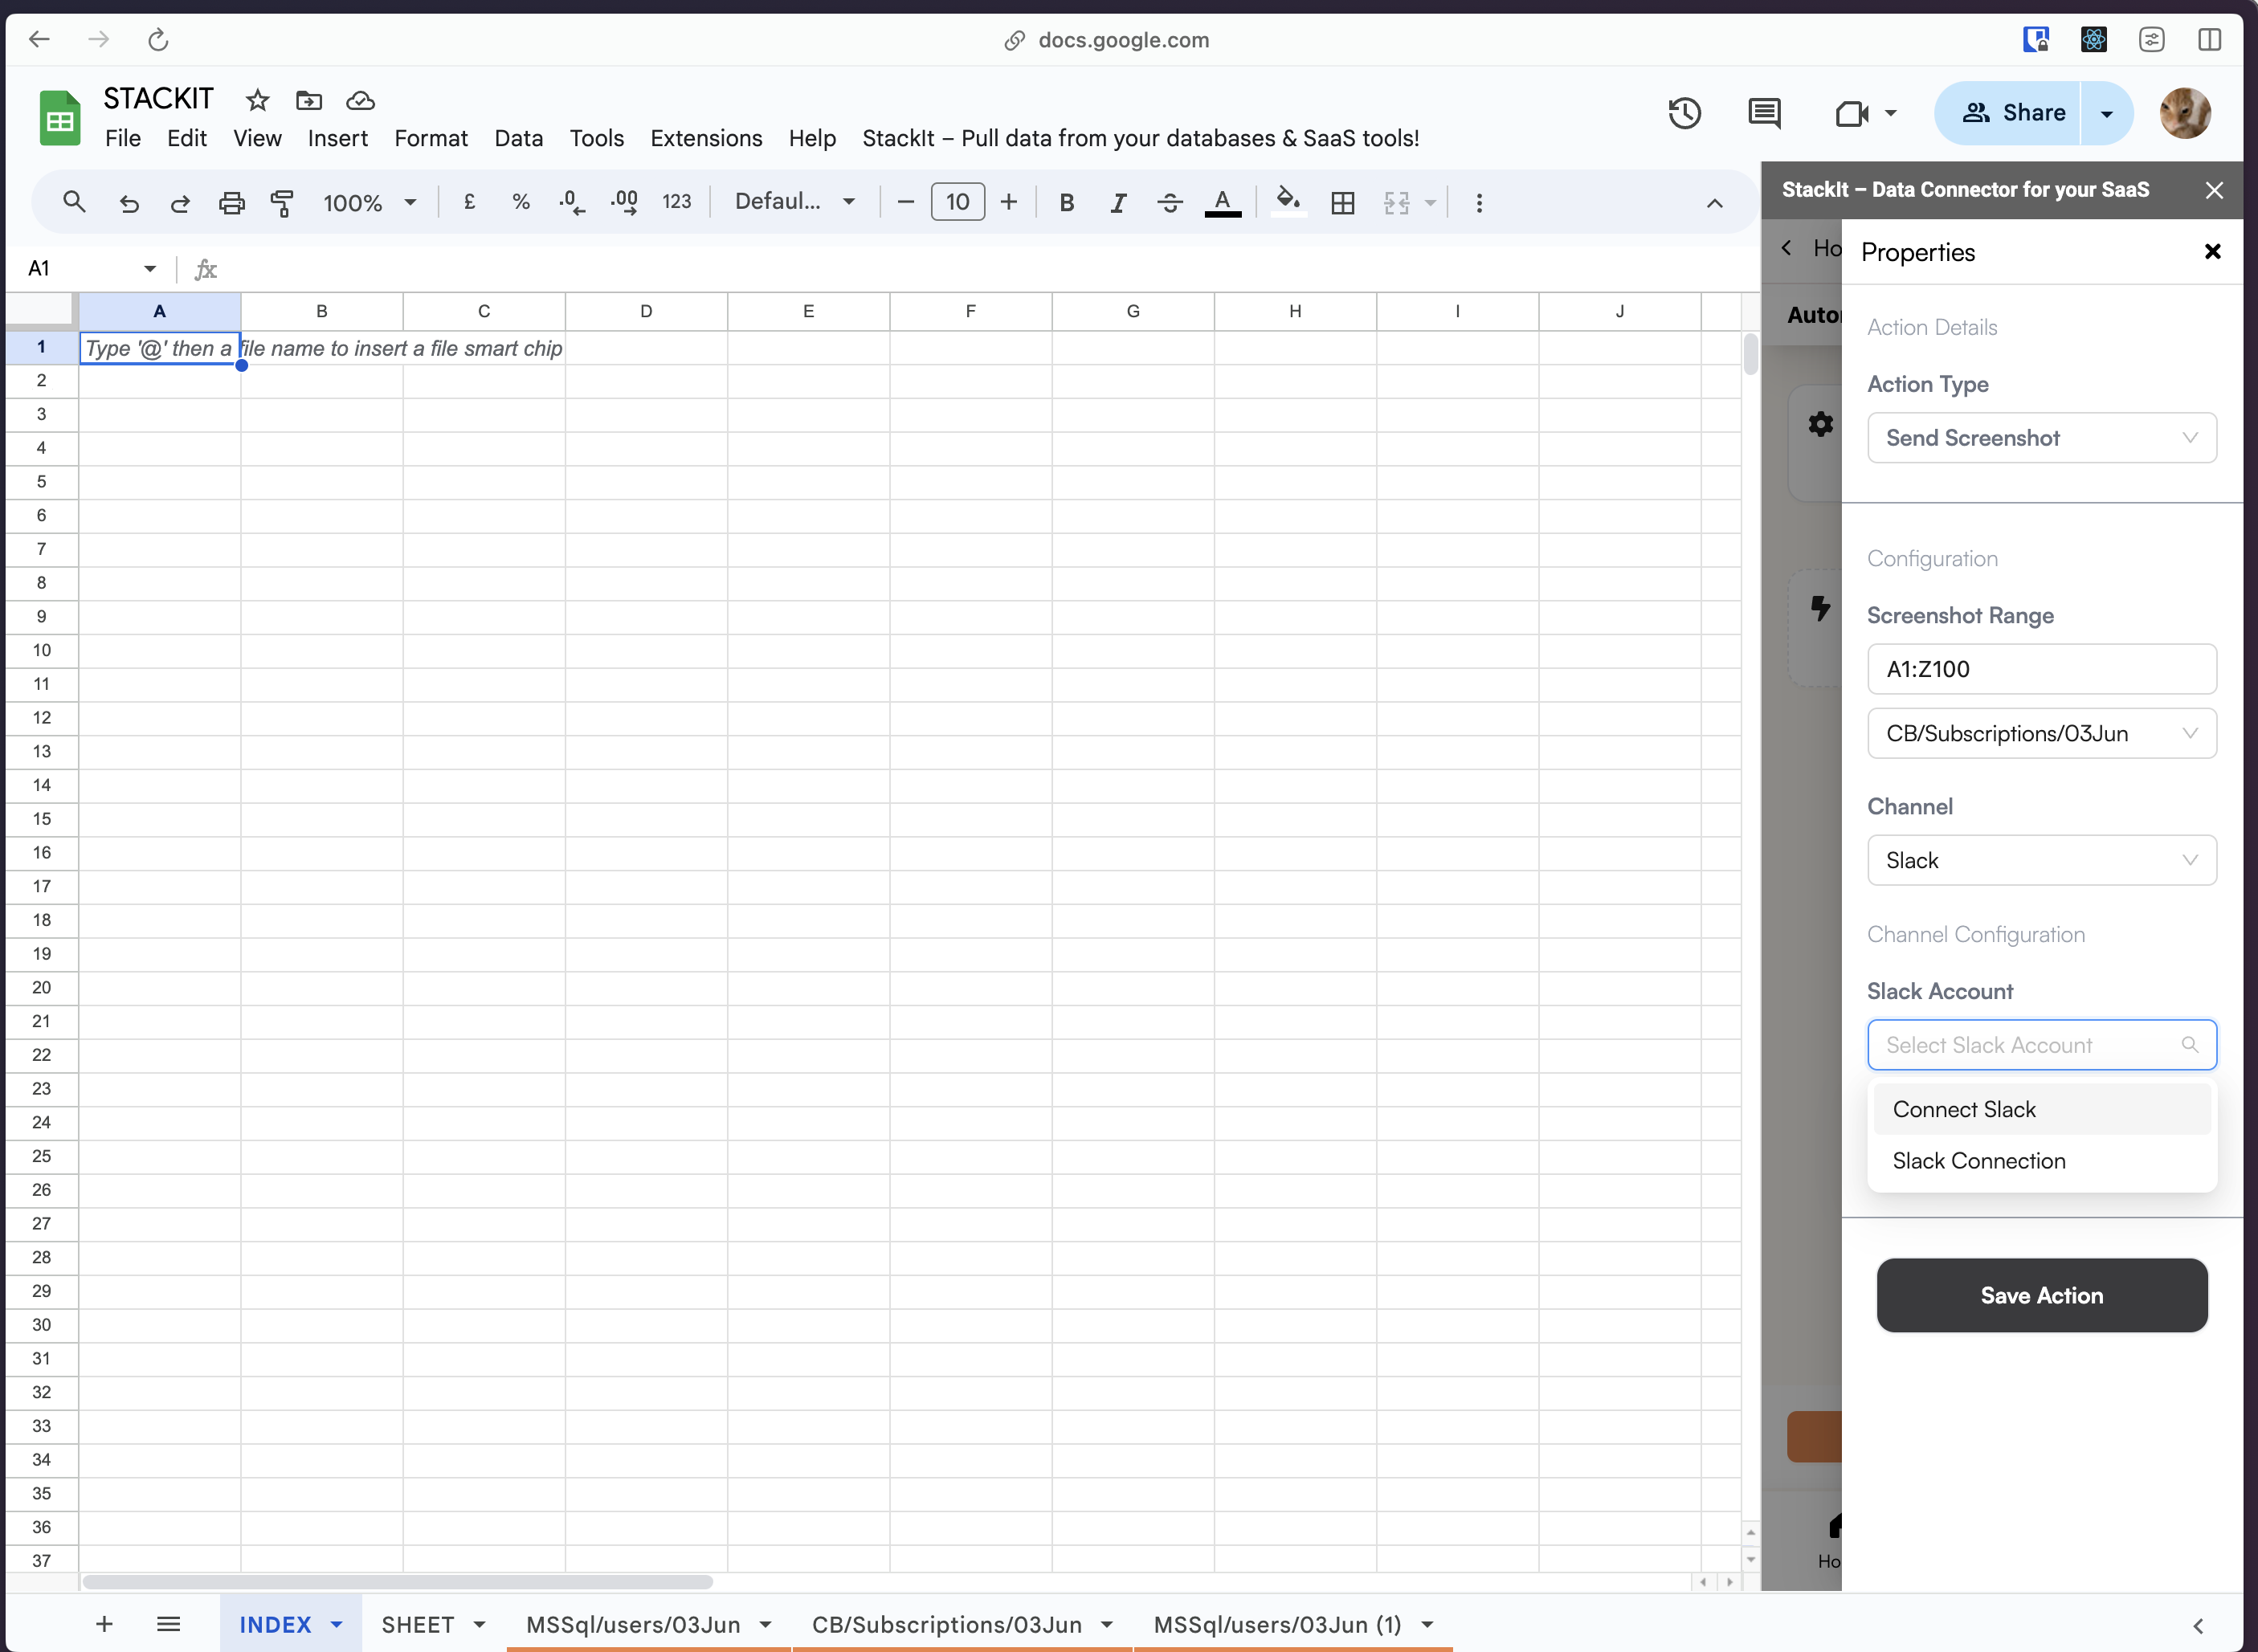Open the fill color picker
2258x1652 pixels.
tap(1288, 203)
